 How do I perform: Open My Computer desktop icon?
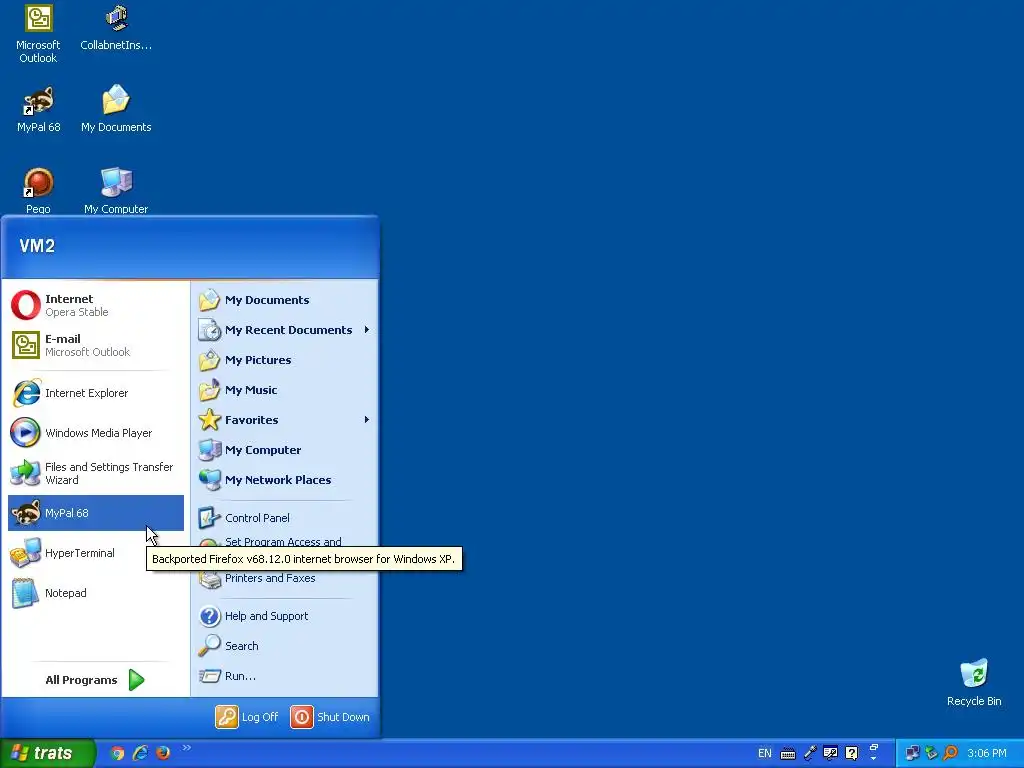pos(116,191)
